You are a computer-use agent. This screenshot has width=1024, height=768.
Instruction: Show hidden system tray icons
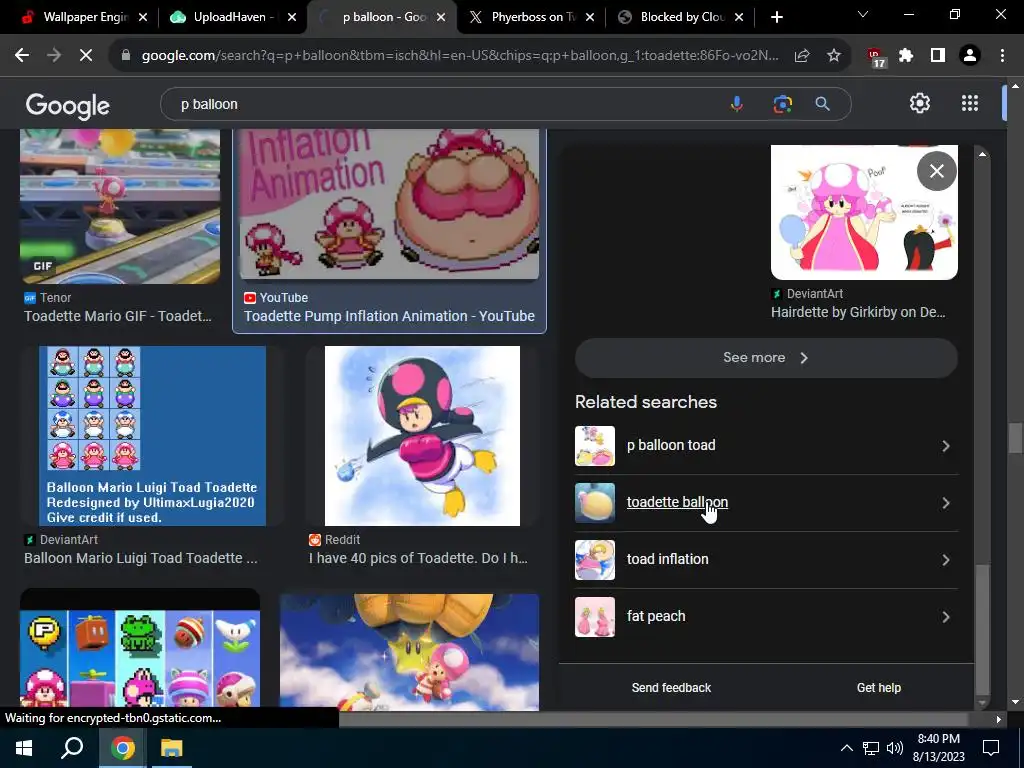(846, 748)
